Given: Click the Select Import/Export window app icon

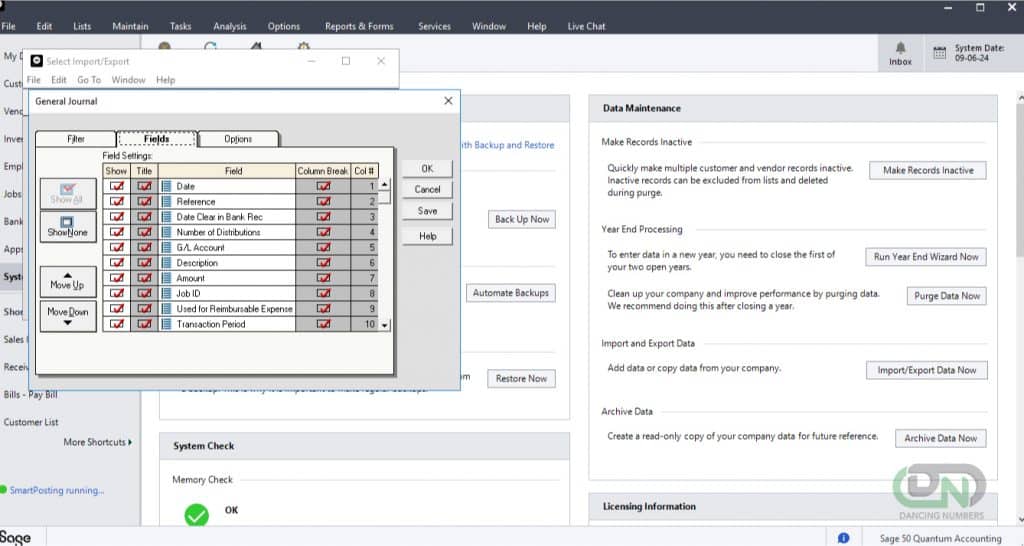Looking at the screenshot, I should [37, 61].
